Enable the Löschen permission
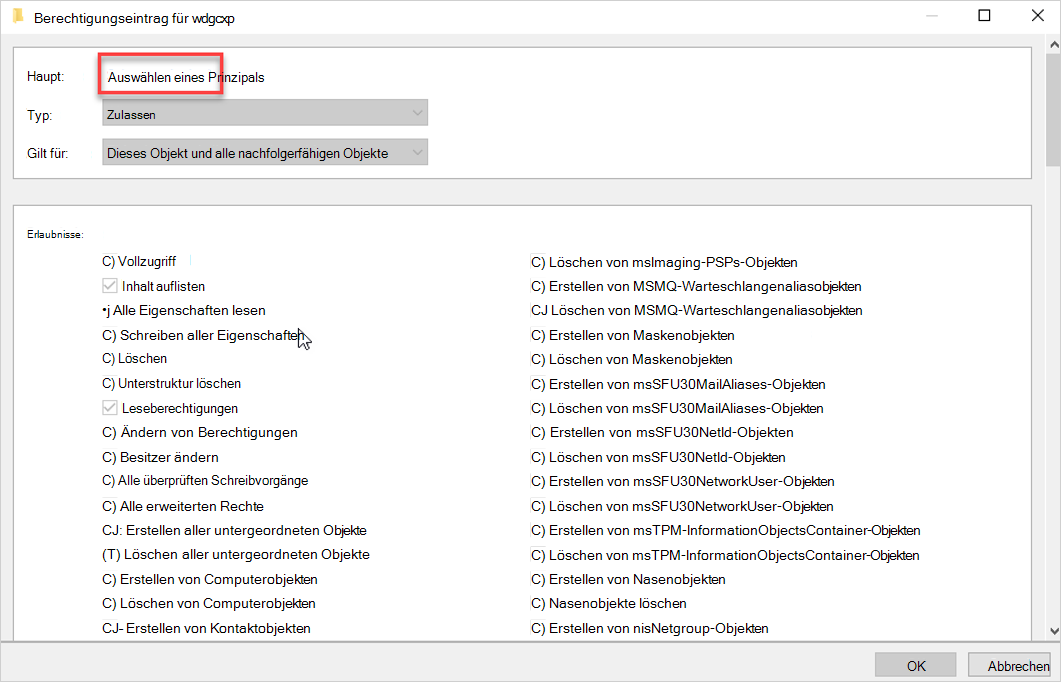This screenshot has height=682, width=1061. click(107, 358)
